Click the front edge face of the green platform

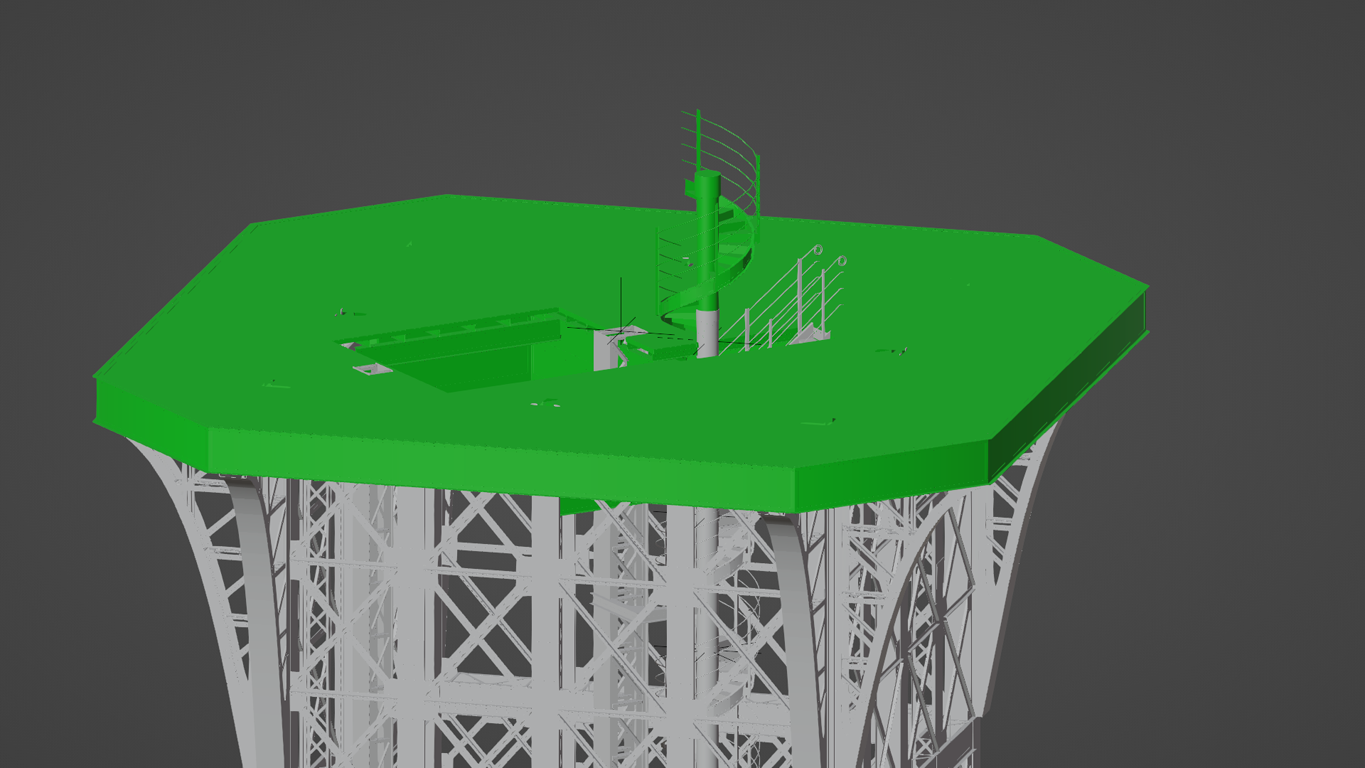pos(500,462)
